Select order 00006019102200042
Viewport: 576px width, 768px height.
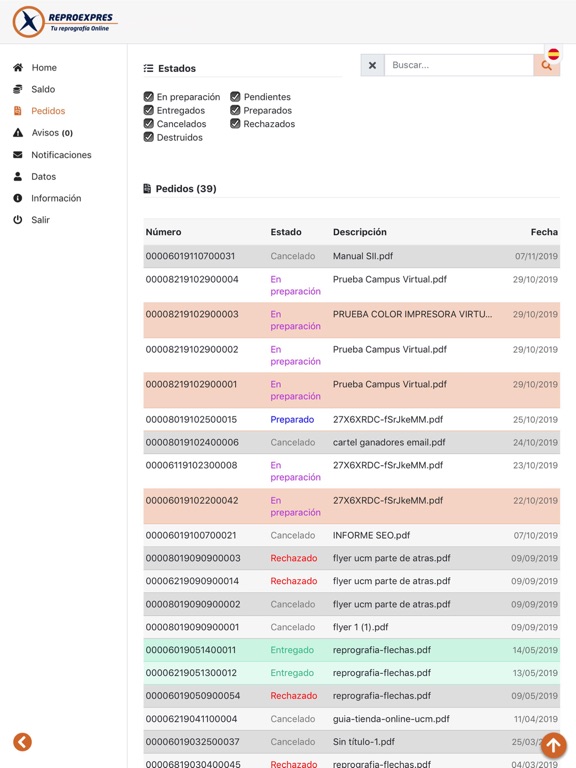pyautogui.click(x=351, y=506)
